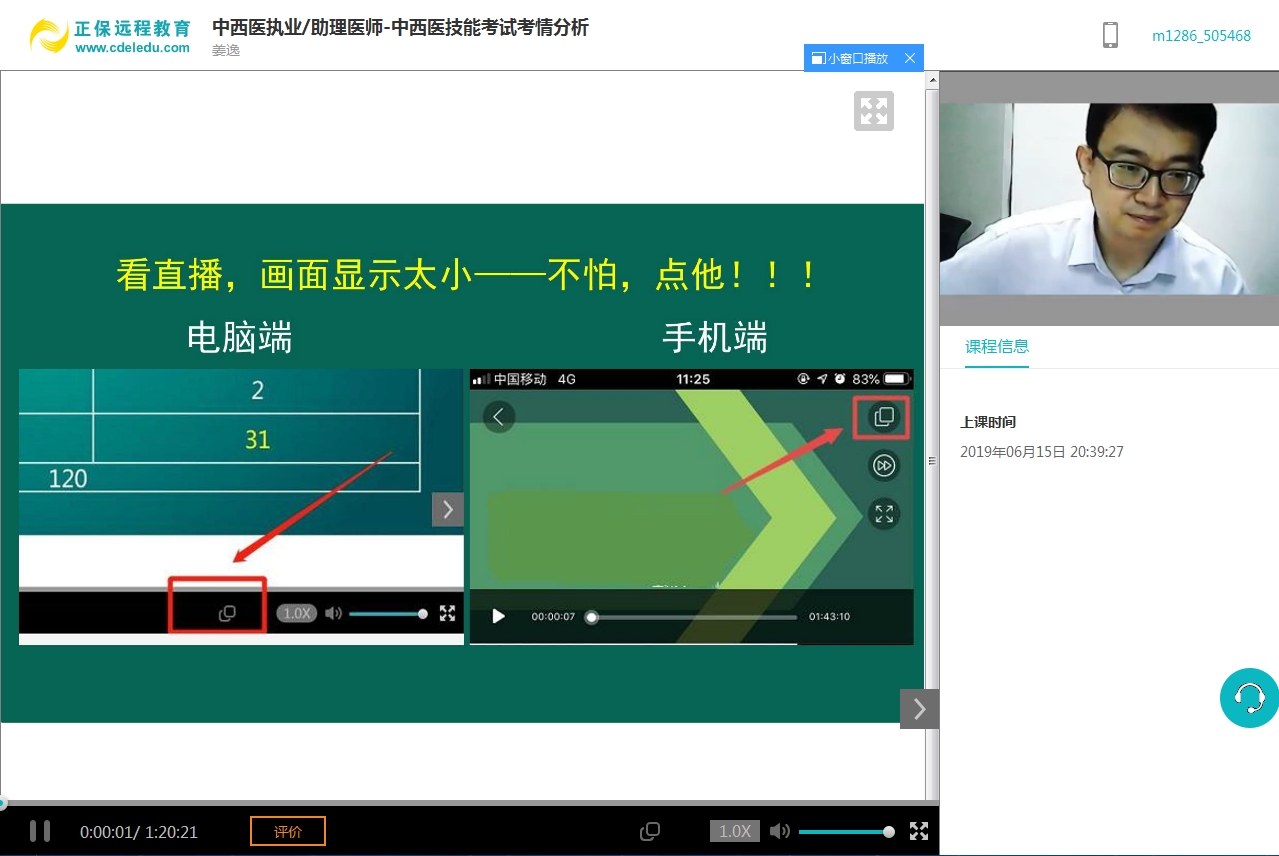Viewport: 1279px width, 856px height.
Task: Select the 课程信息 tab
Action: pyautogui.click(x=997, y=347)
